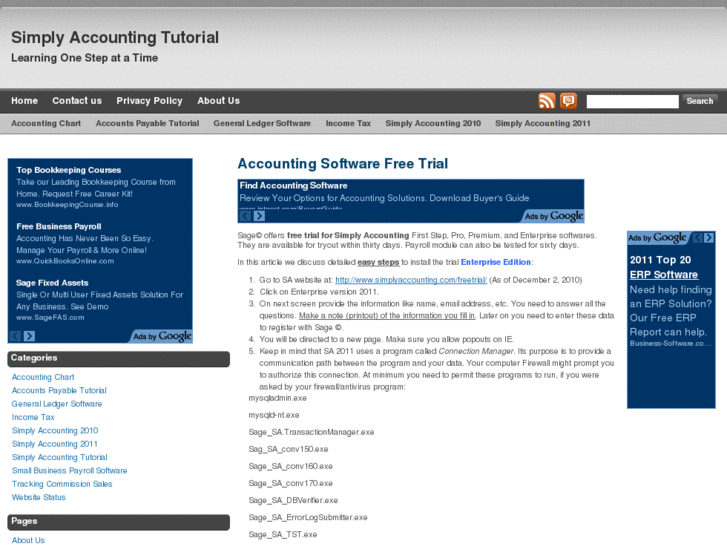Open www.SageFAS.com ad URL
The height and width of the screenshot is (545, 727).
pos(50,318)
